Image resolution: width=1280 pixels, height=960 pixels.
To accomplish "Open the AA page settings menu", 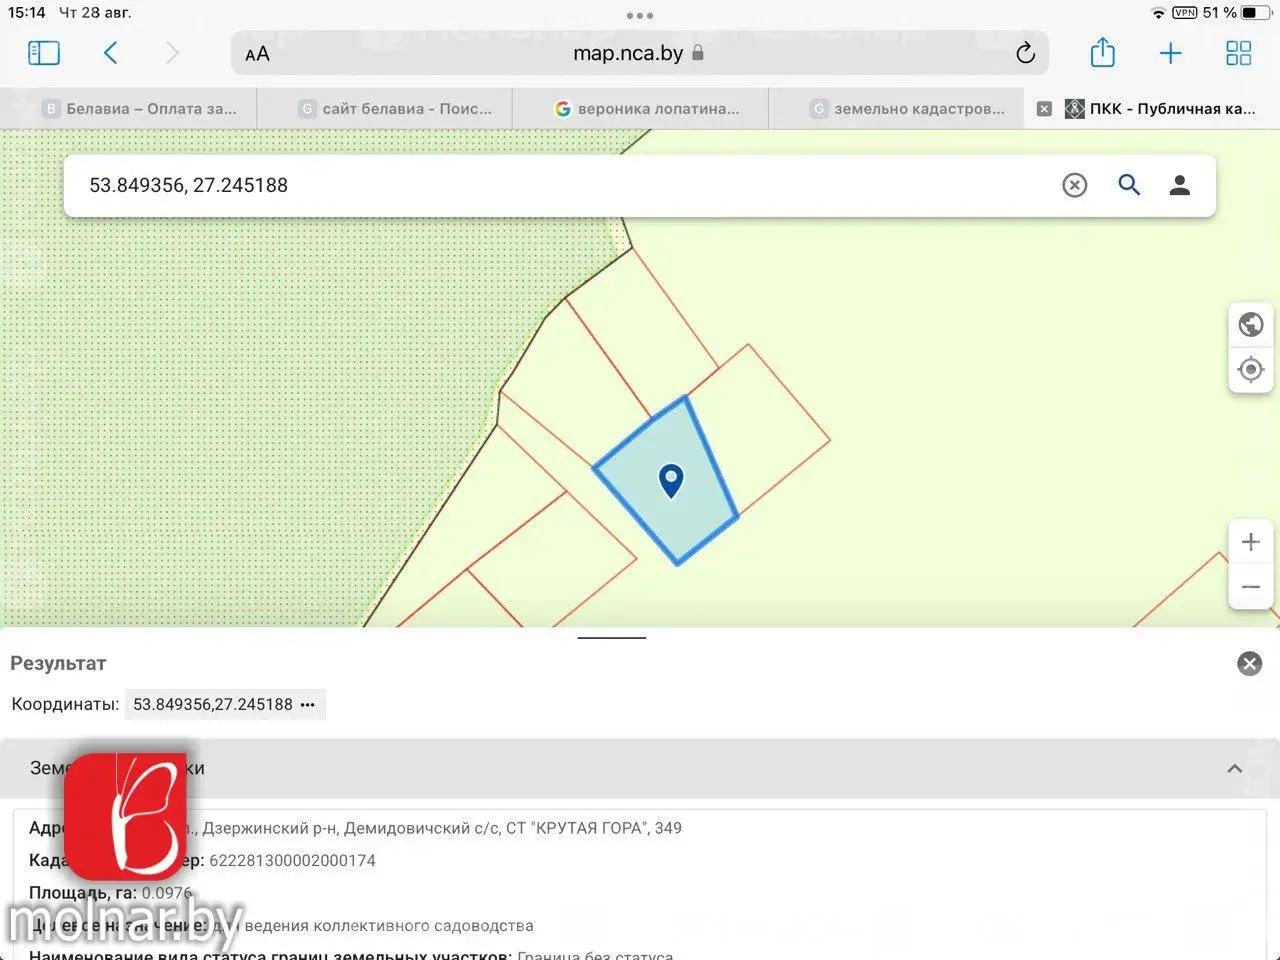I will tap(257, 54).
